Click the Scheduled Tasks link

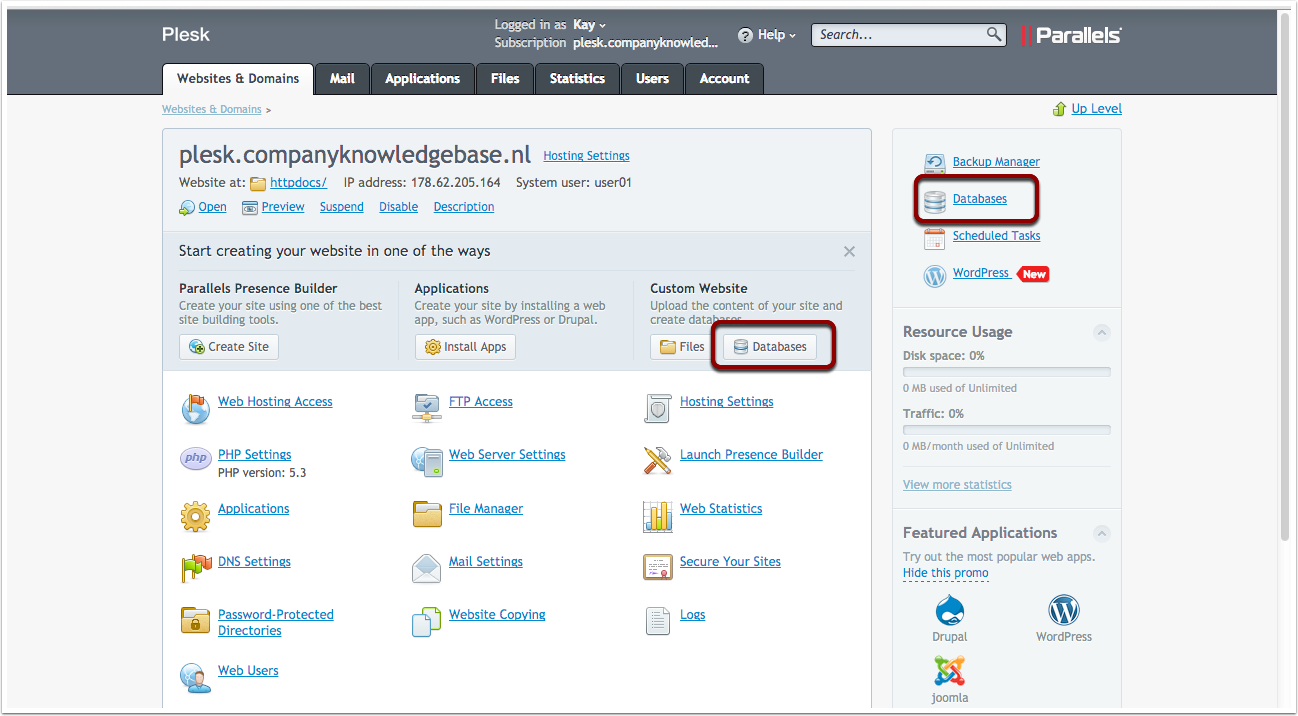[996, 236]
